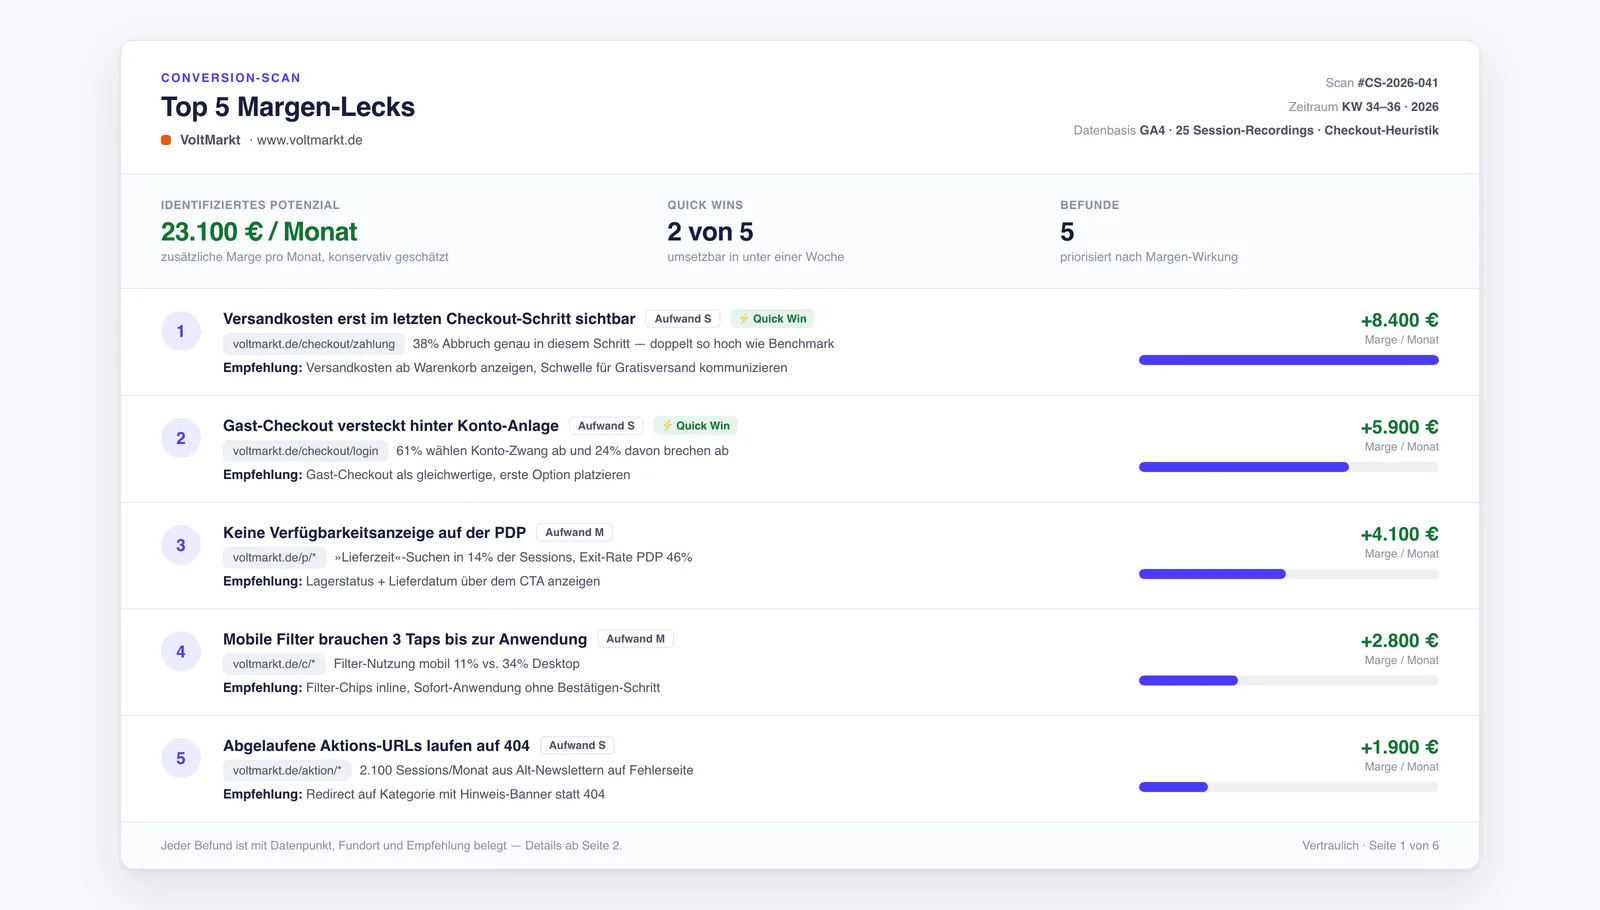Click the number 4 rank badge
The height and width of the screenshot is (910, 1600).
[x=181, y=651]
